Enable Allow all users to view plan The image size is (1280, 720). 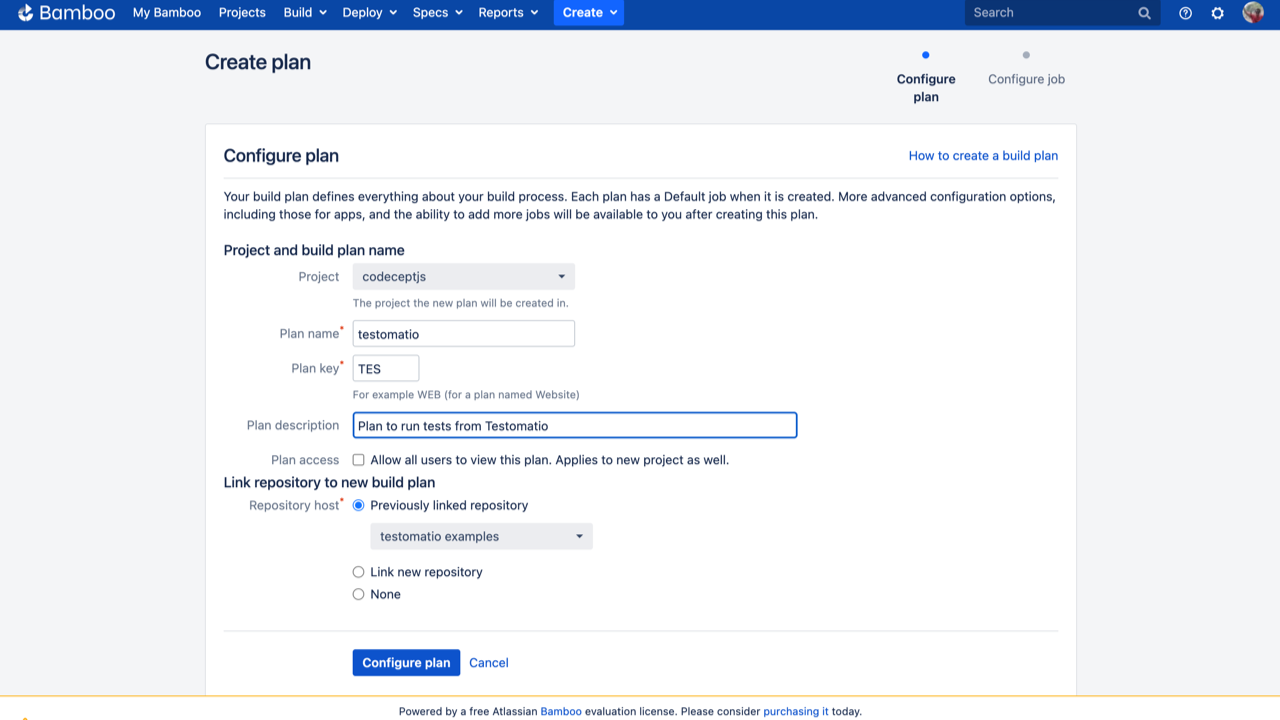(x=358, y=460)
